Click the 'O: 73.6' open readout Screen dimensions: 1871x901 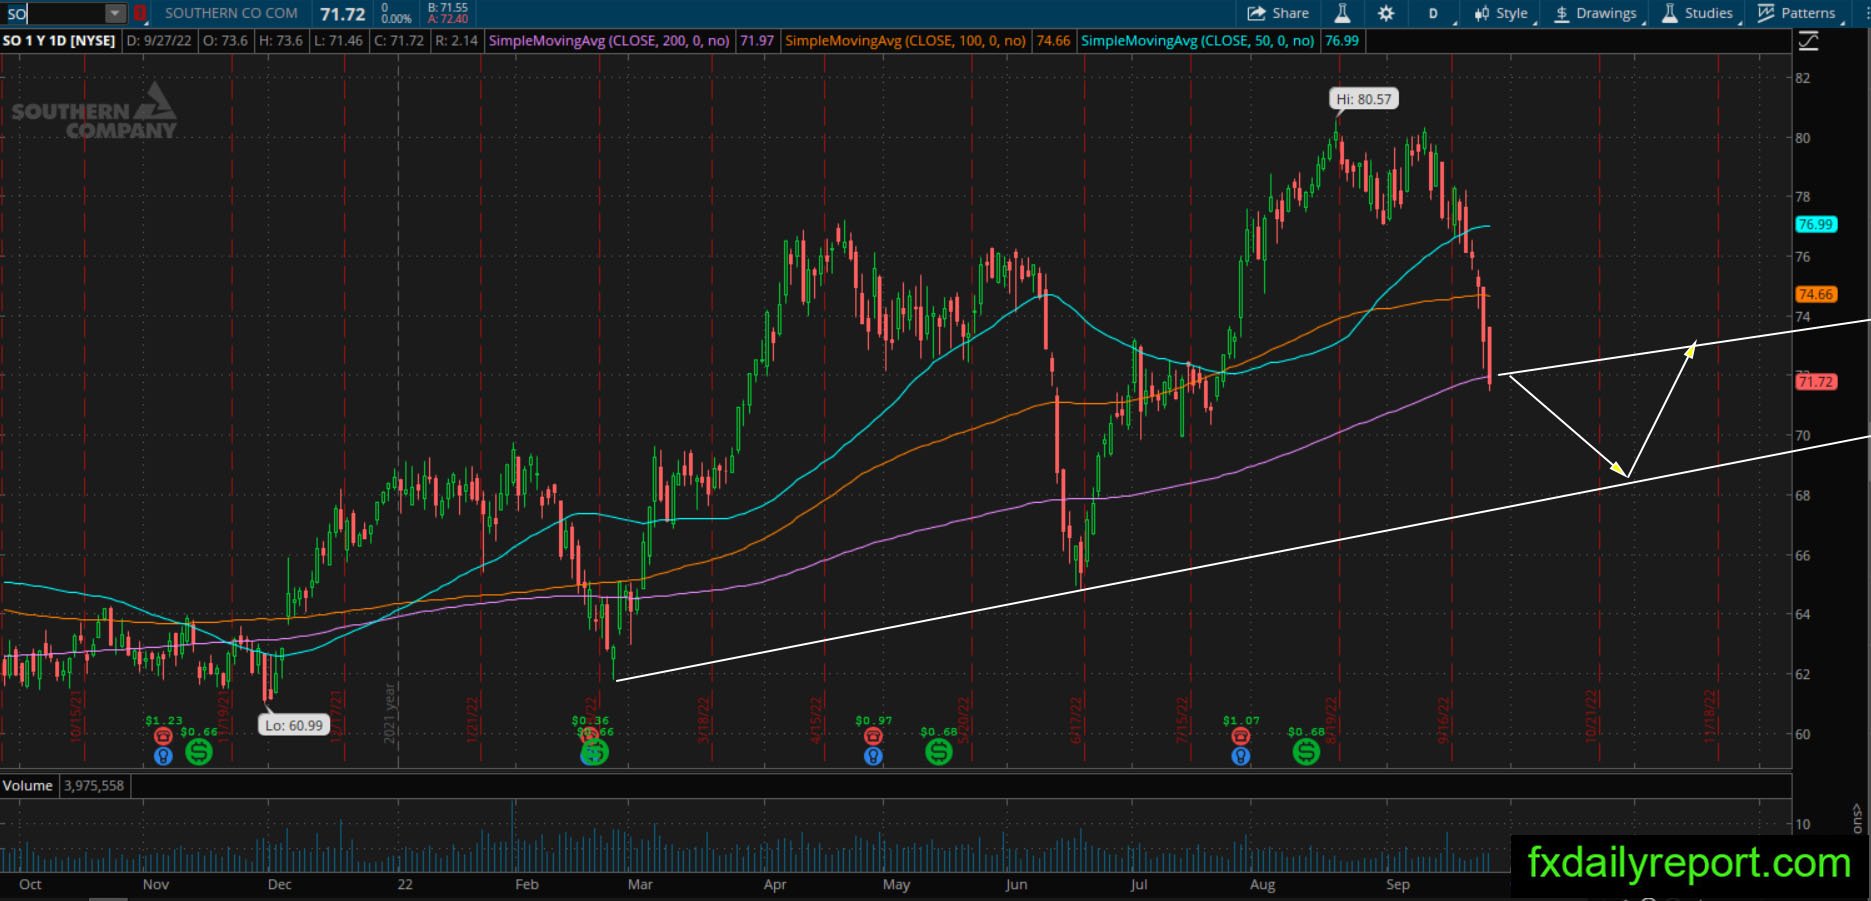(225, 41)
